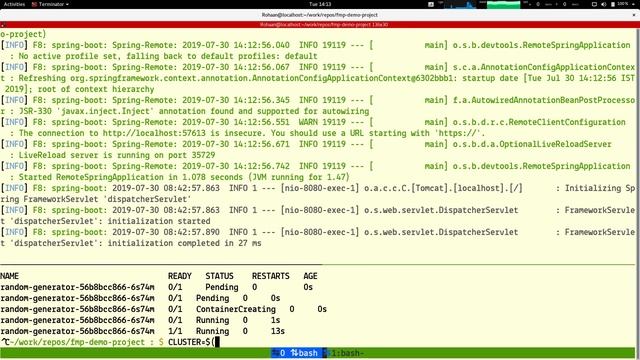Click the red terminal titlebar
Image resolution: width=640 pixels, height=360 pixels.
coord(320,24)
